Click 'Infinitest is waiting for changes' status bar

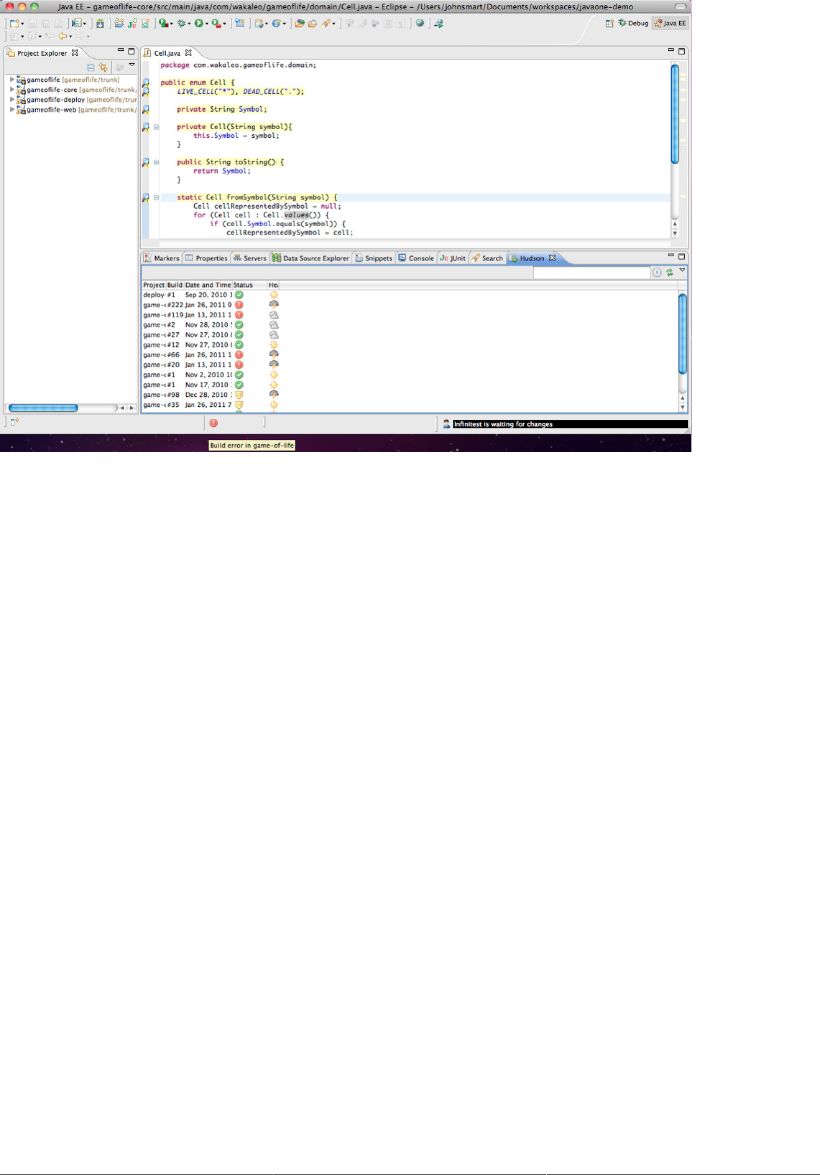(570, 424)
